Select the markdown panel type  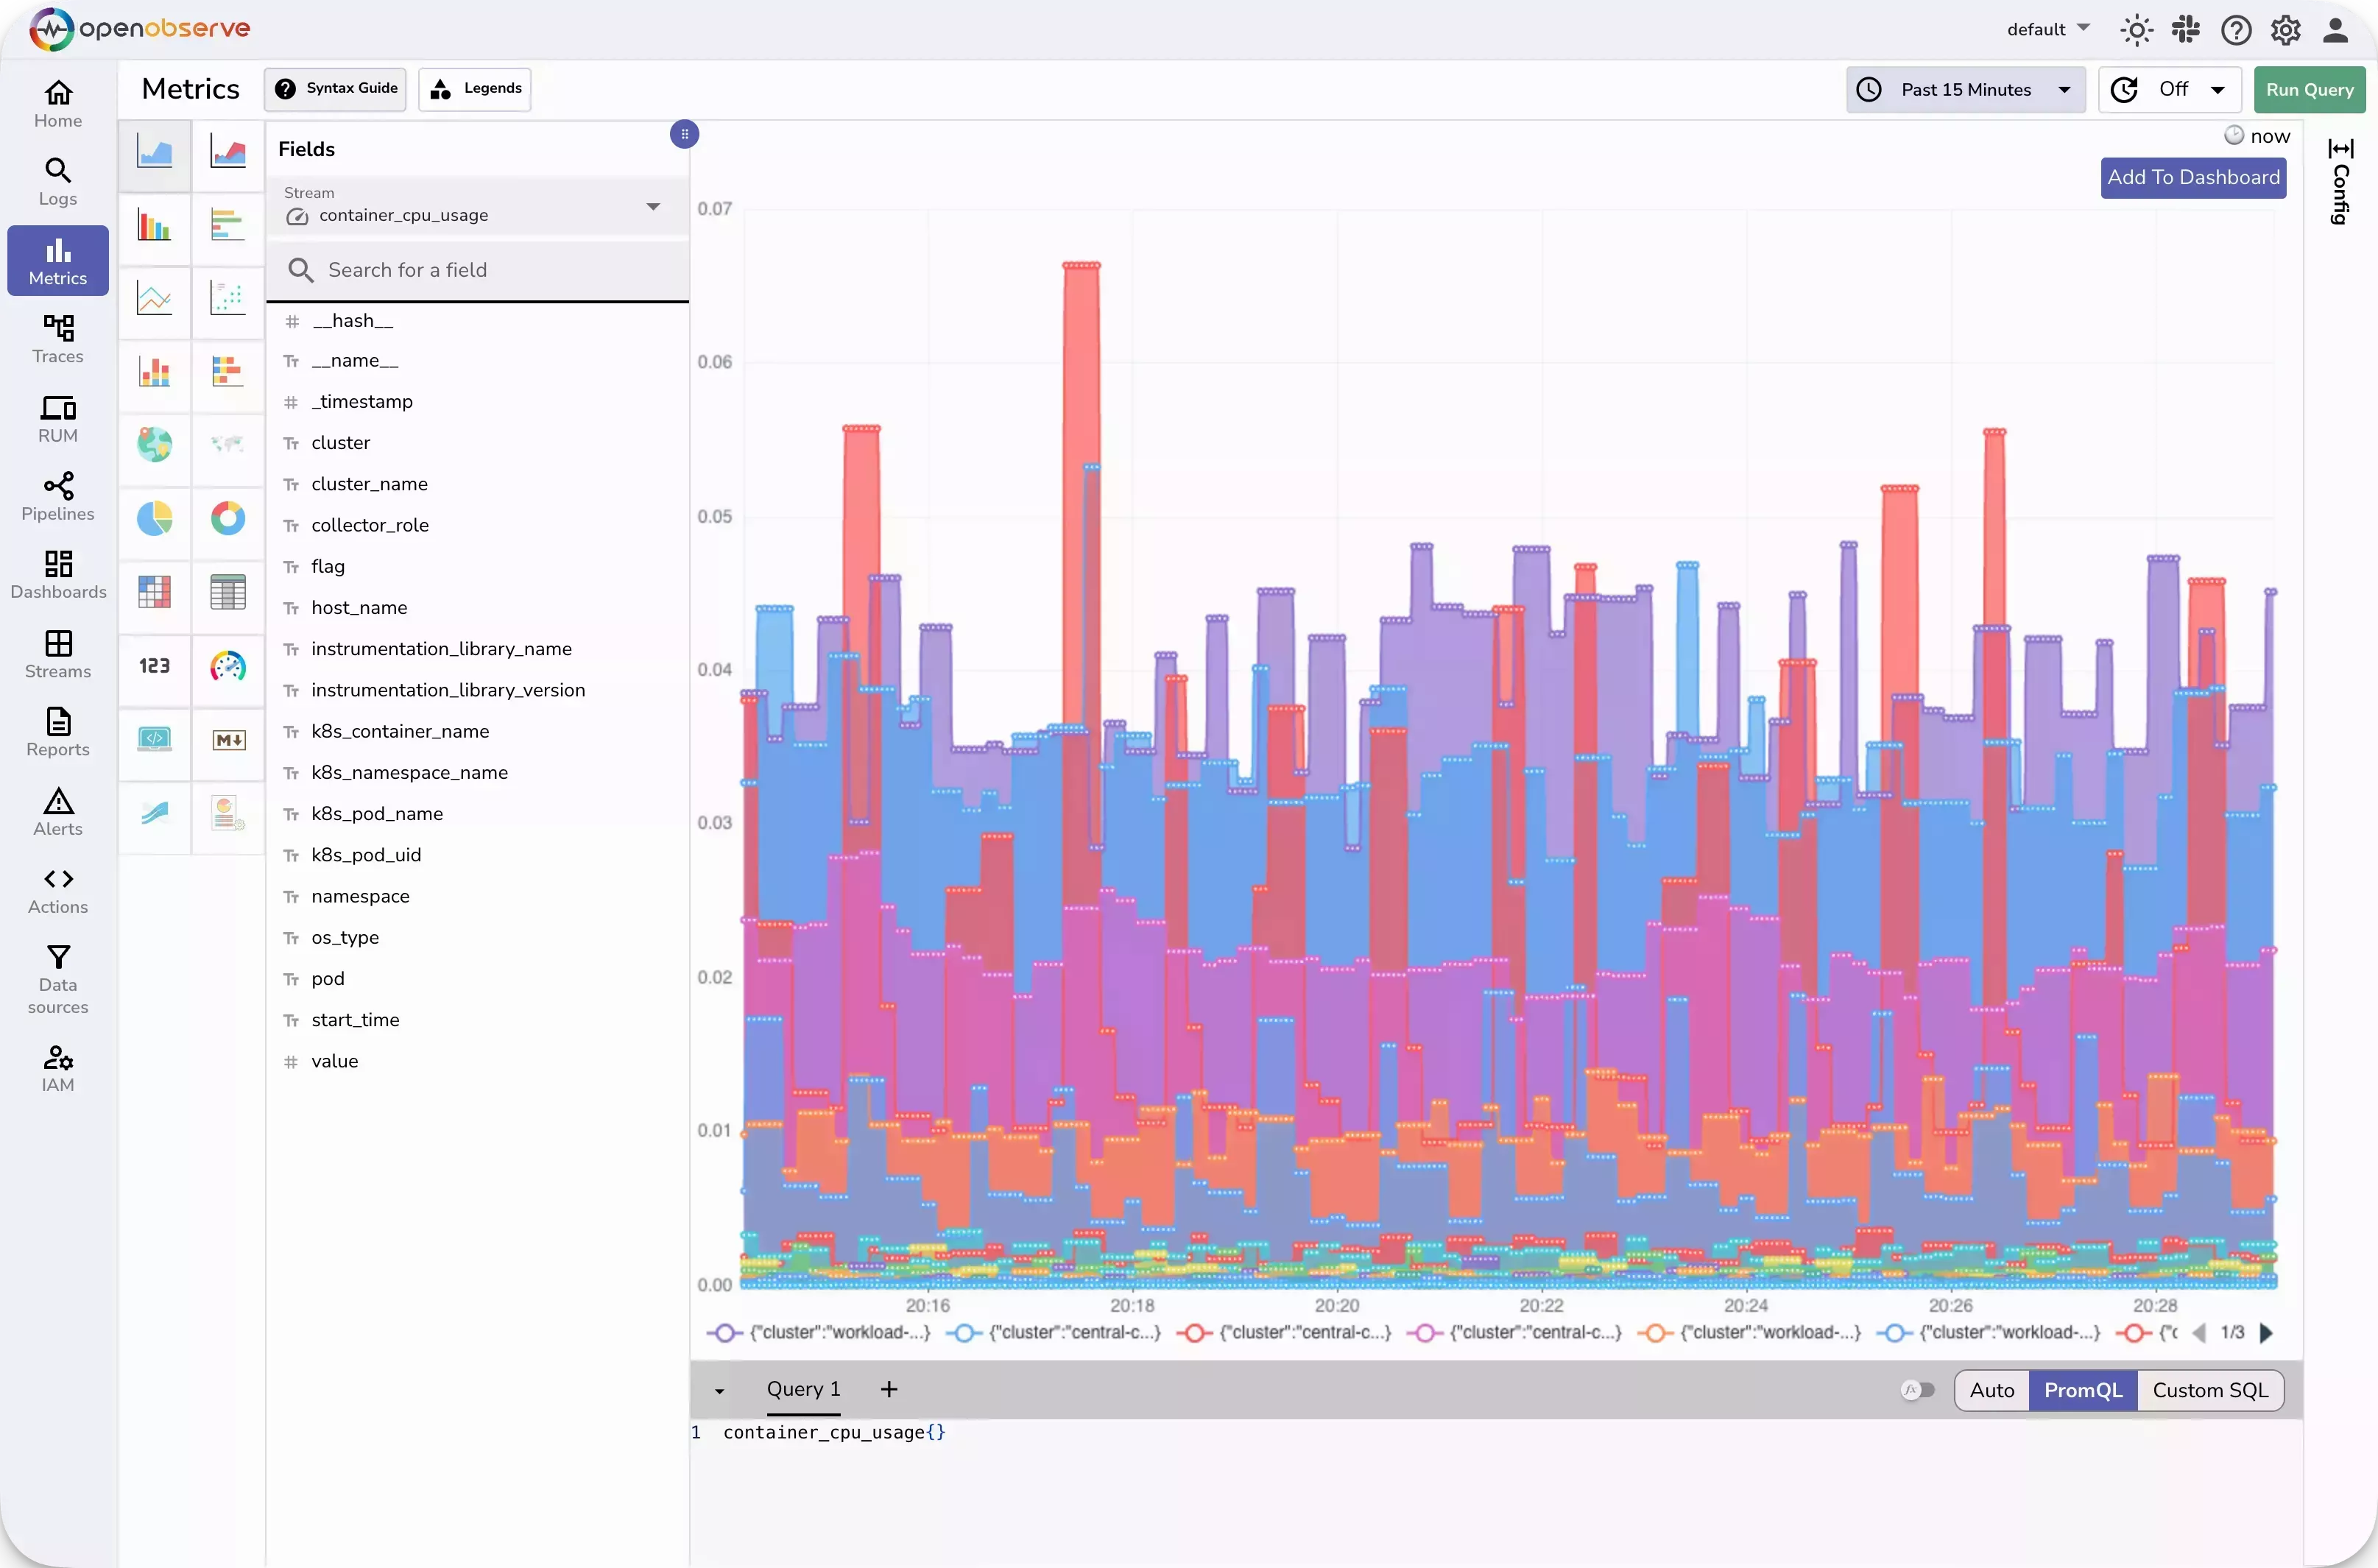tap(228, 740)
